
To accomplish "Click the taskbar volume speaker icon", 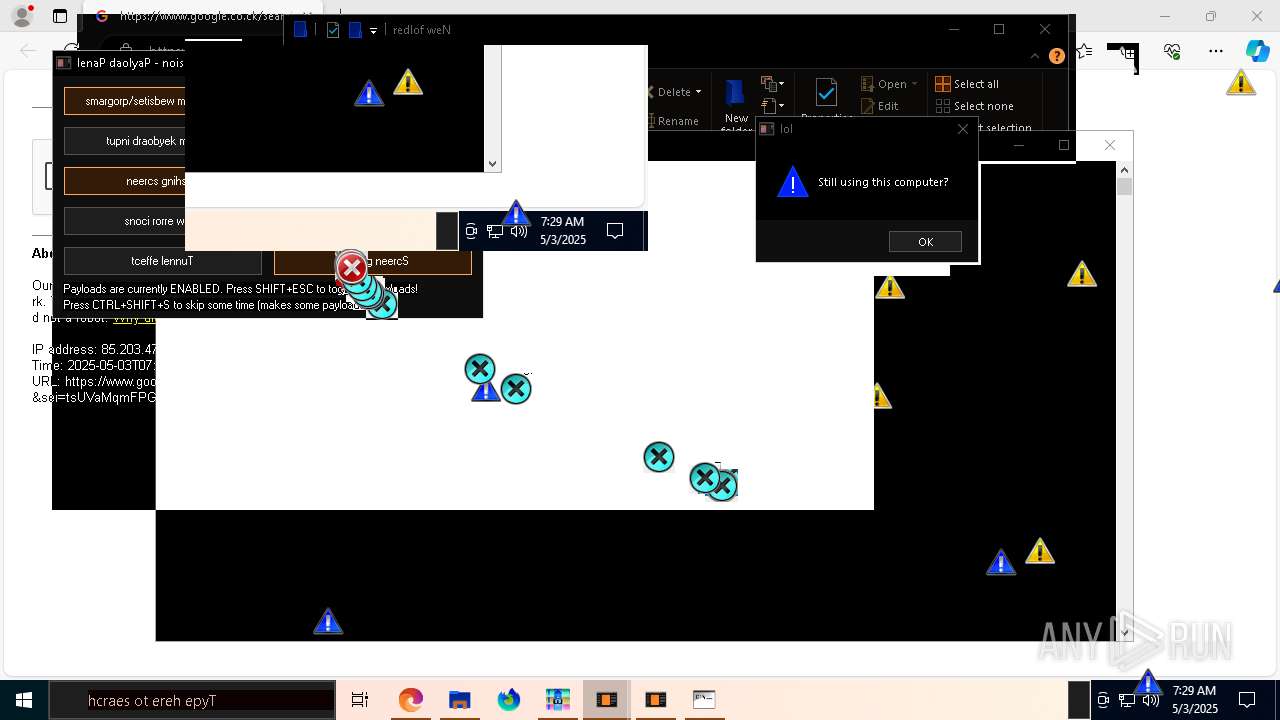I will tap(1150, 700).
